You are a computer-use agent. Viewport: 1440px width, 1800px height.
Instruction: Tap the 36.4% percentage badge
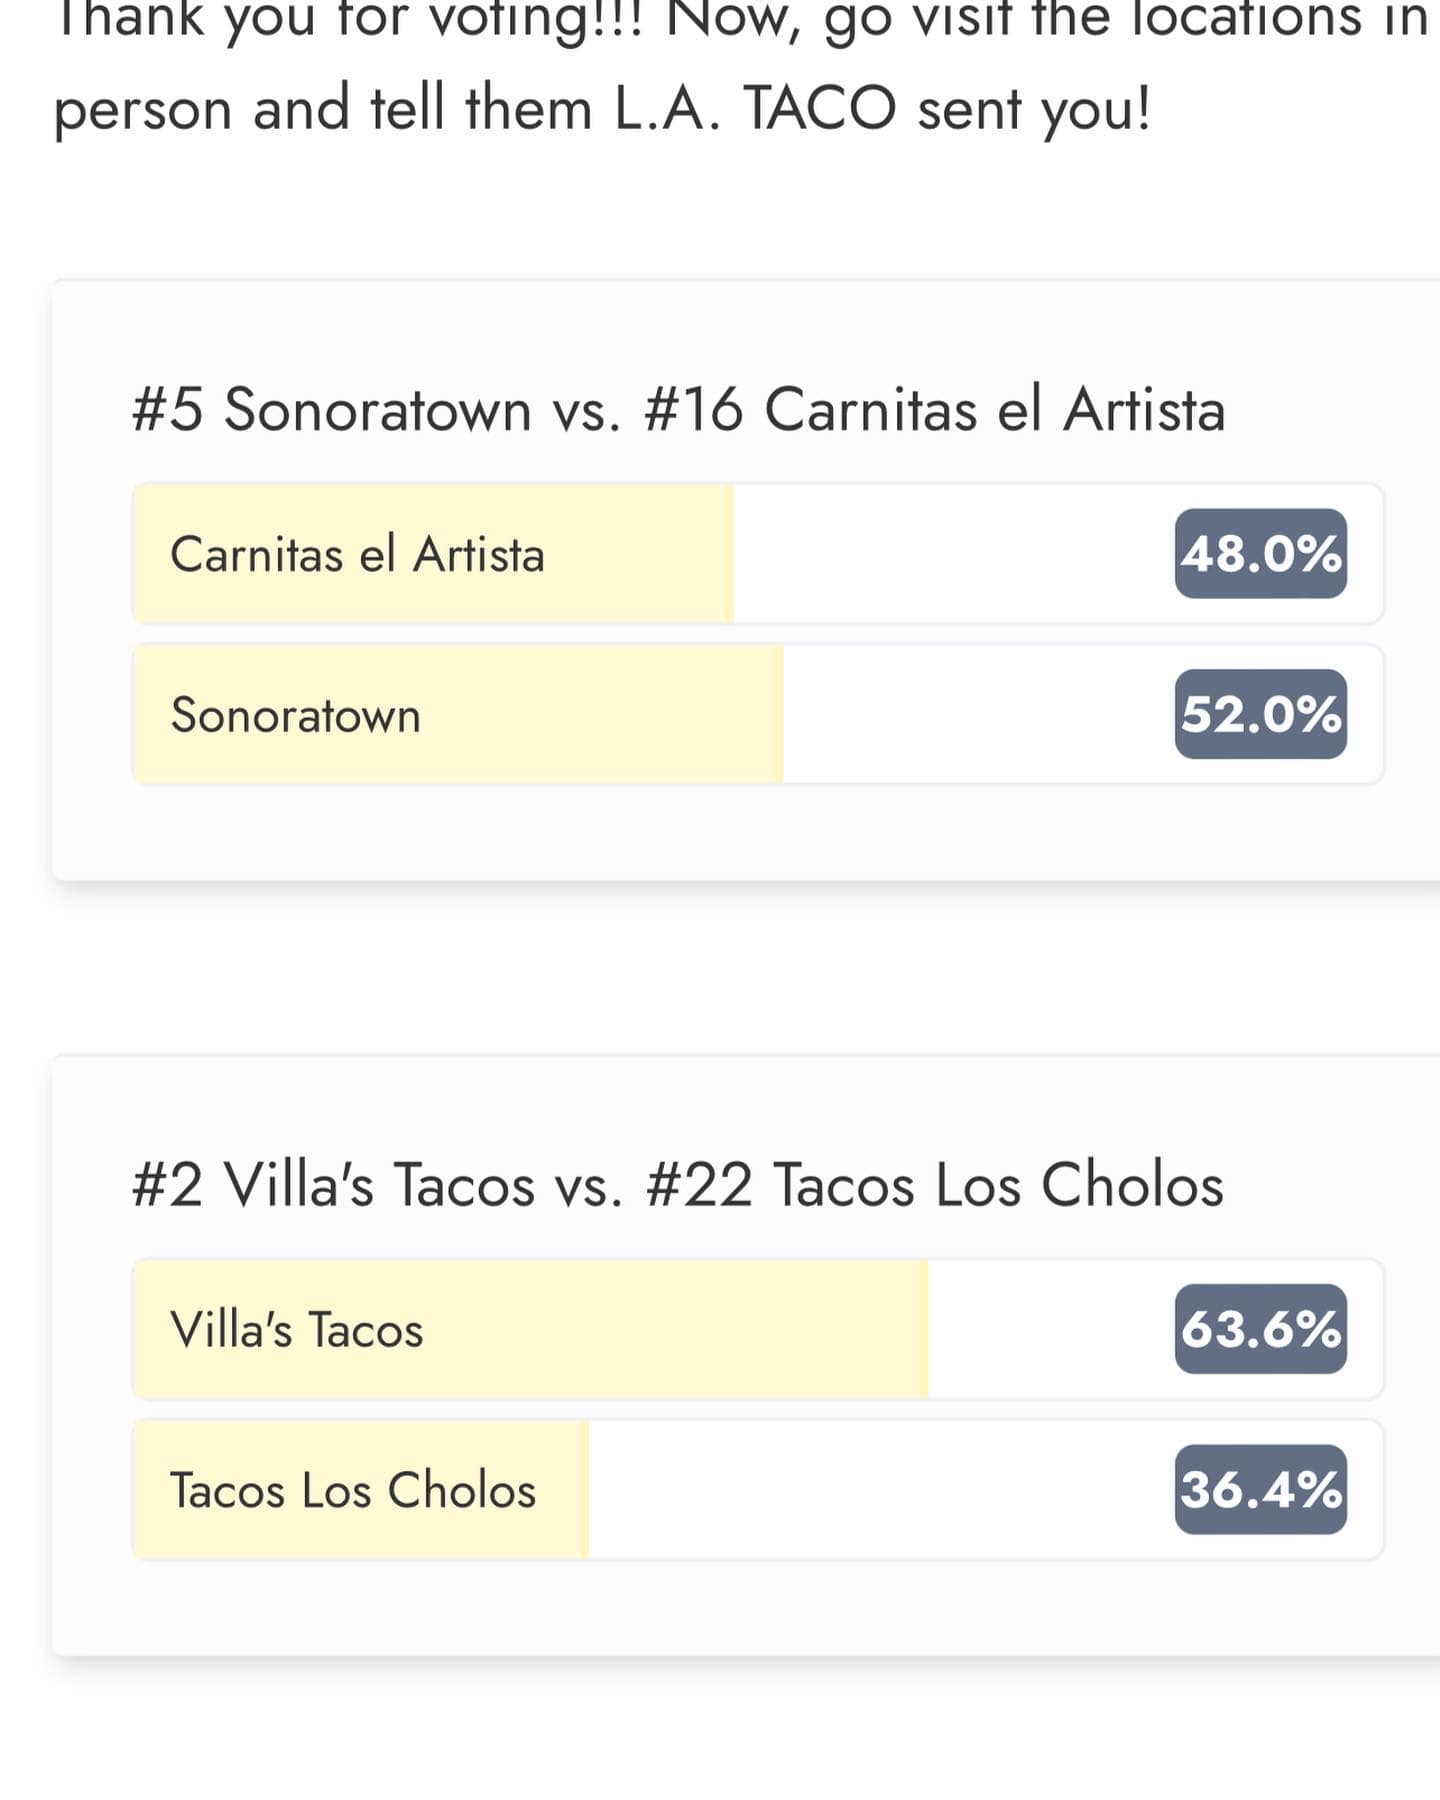point(1260,1489)
